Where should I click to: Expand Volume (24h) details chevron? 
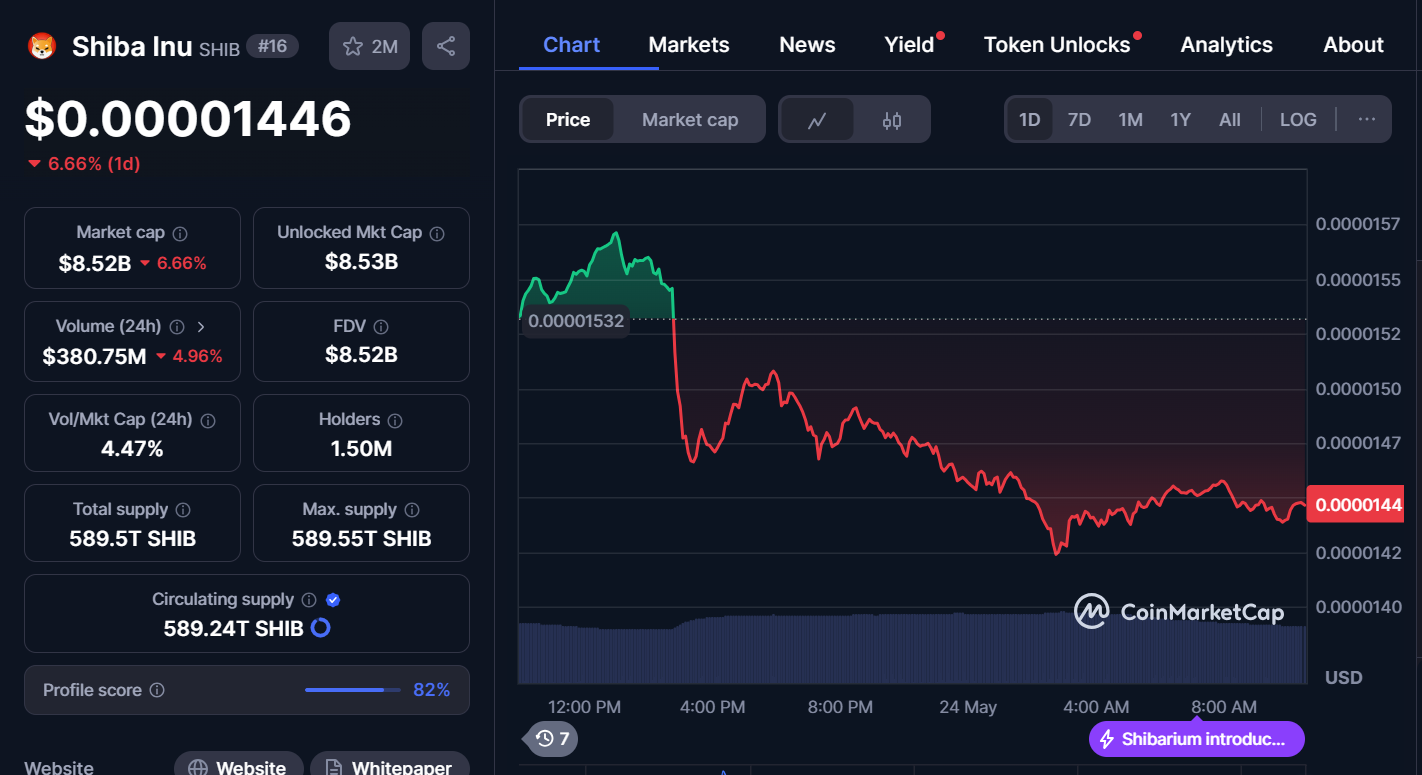(x=201, y=327)
